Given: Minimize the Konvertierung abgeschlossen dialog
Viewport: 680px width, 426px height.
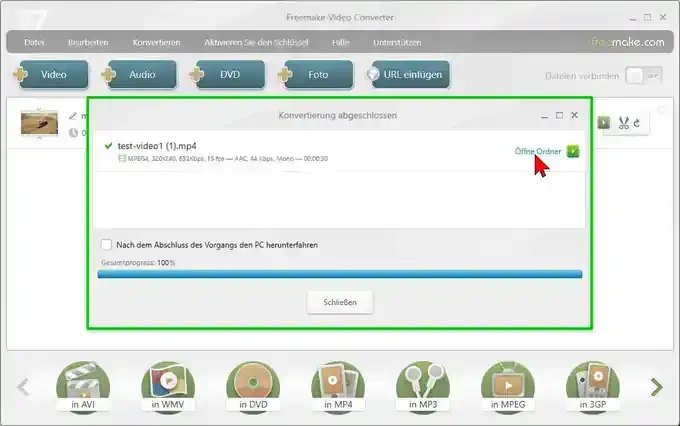Looking at the screenshot, I should pyautogui.click(x=545, y=116).
